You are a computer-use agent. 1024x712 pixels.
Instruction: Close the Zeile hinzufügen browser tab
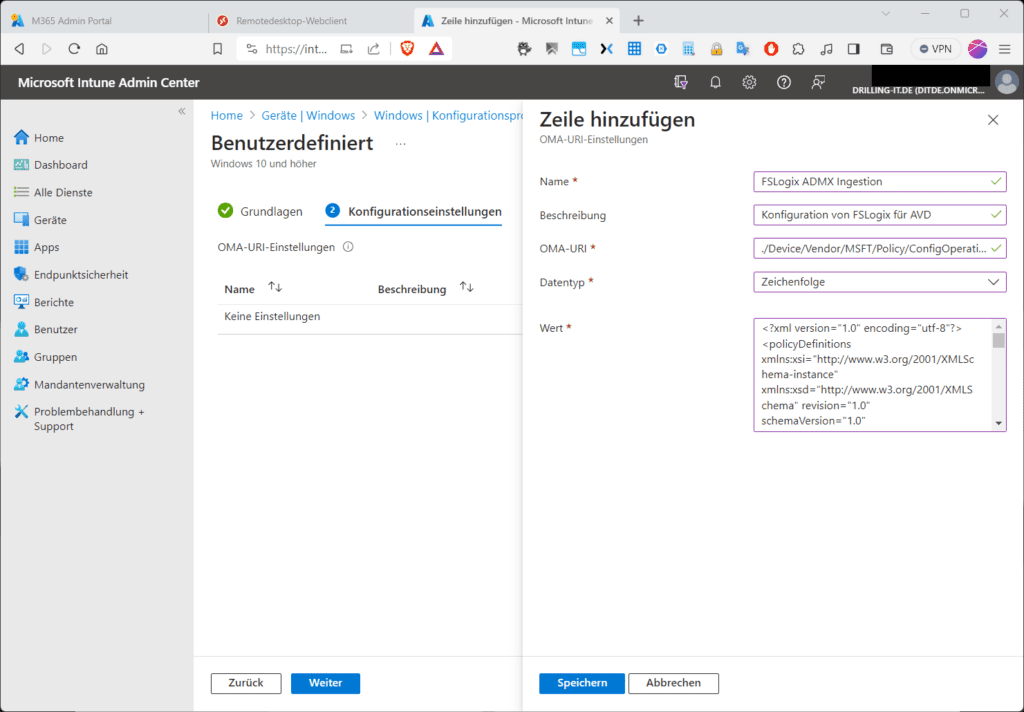[609, 21]
